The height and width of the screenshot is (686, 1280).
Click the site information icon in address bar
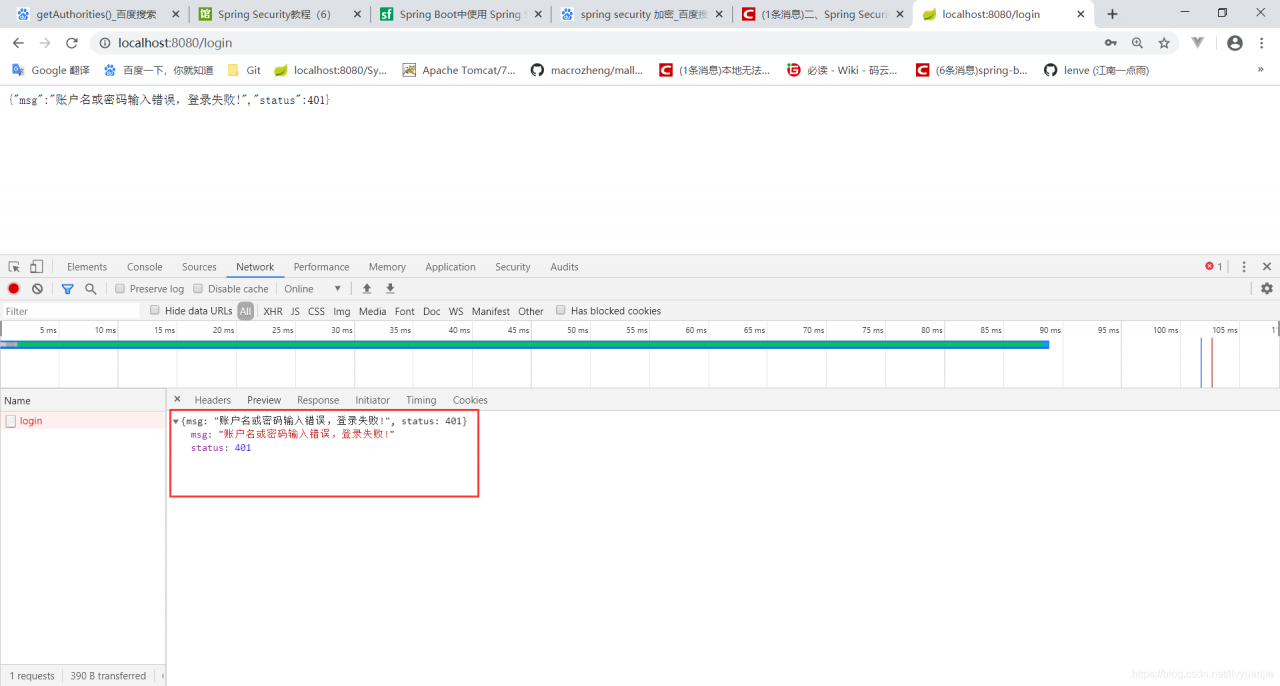pos(104,43)
